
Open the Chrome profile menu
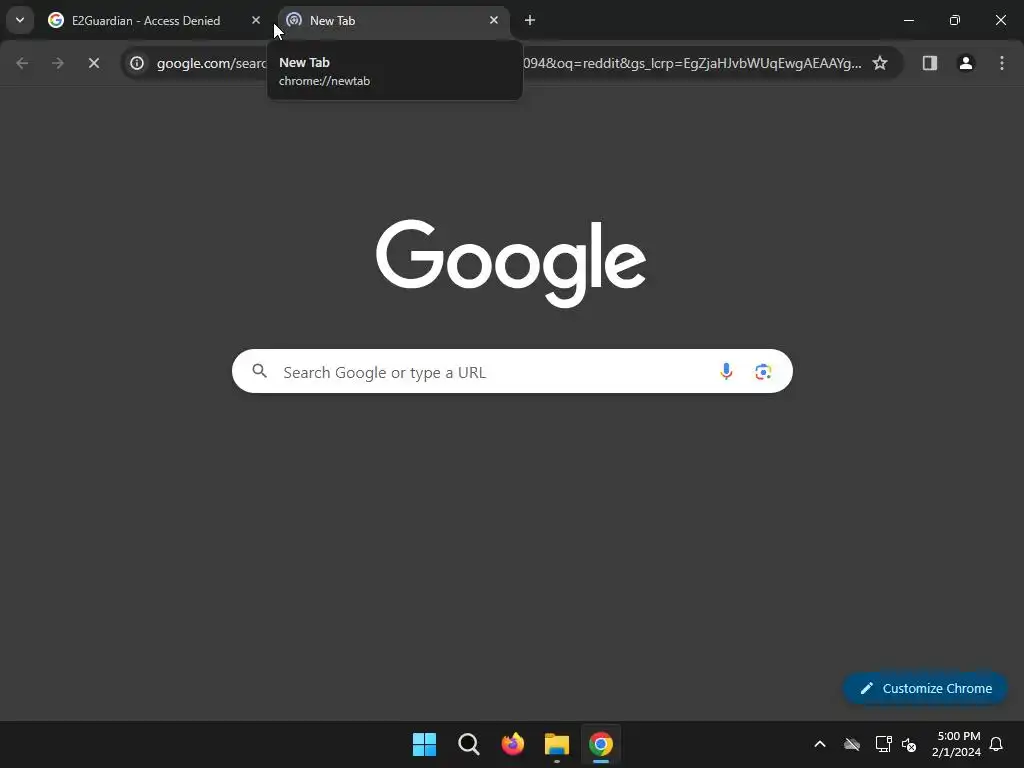point(966,63)
